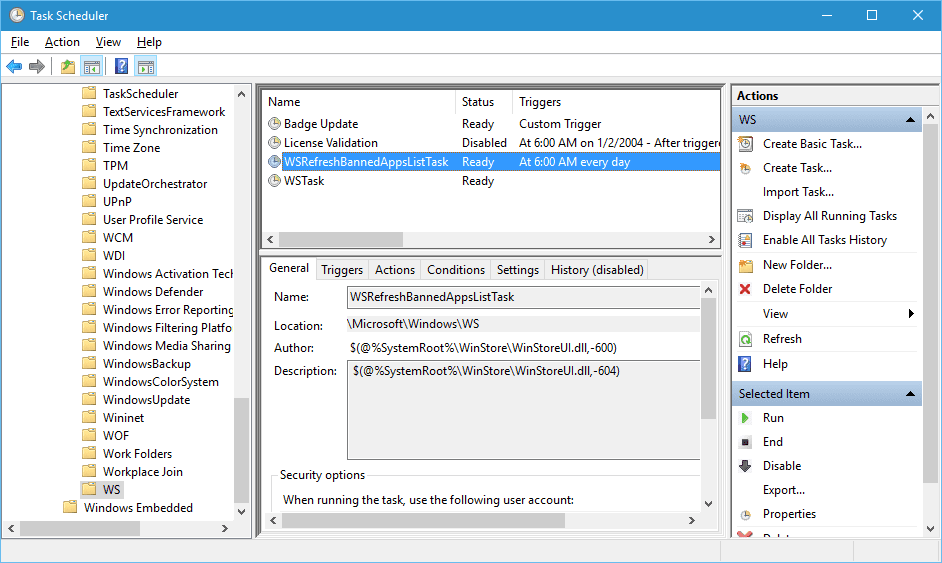Click the clock icon beside License Validation
This screenshot has width=942, height=563.
(275, 143)
